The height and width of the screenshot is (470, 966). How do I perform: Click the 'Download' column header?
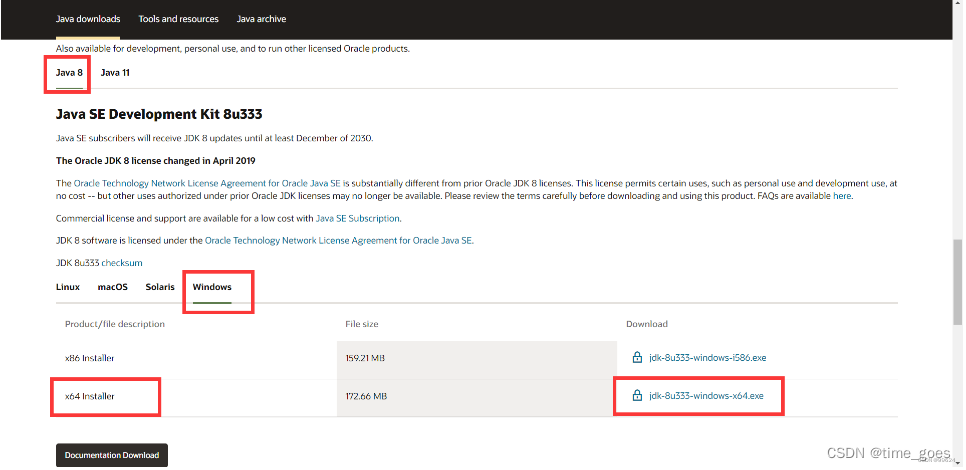(x=647, y=324)
